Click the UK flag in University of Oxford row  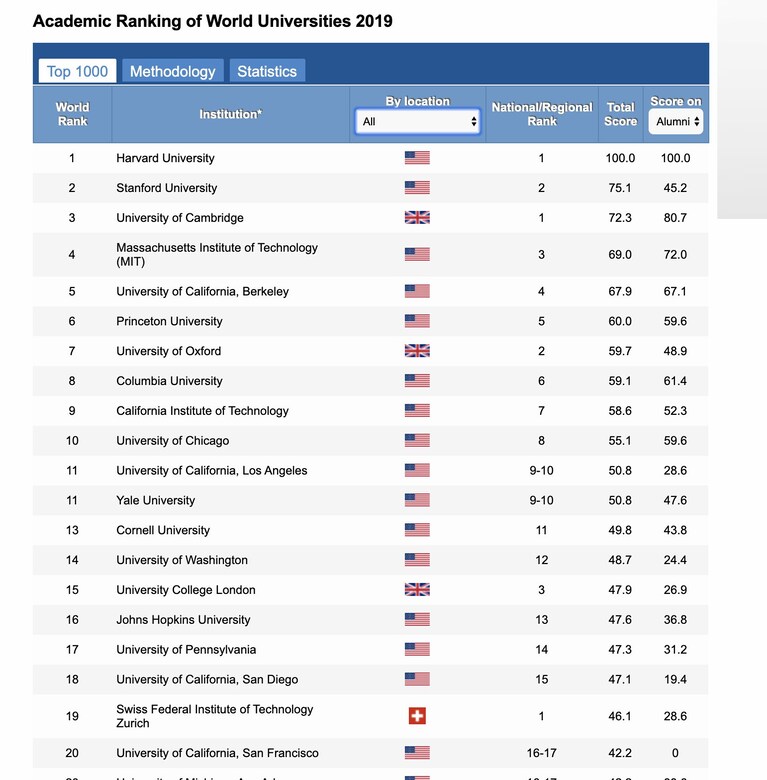pos(417,351)
